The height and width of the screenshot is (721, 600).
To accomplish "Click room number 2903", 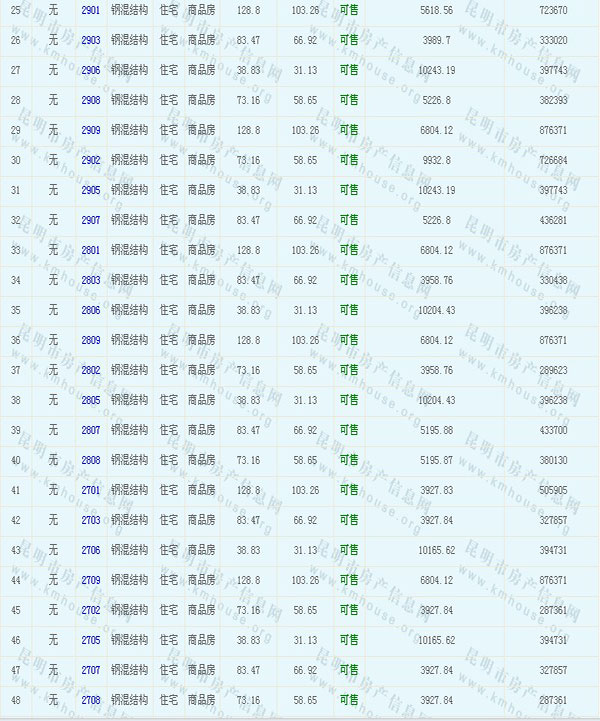I will (91, 40).
